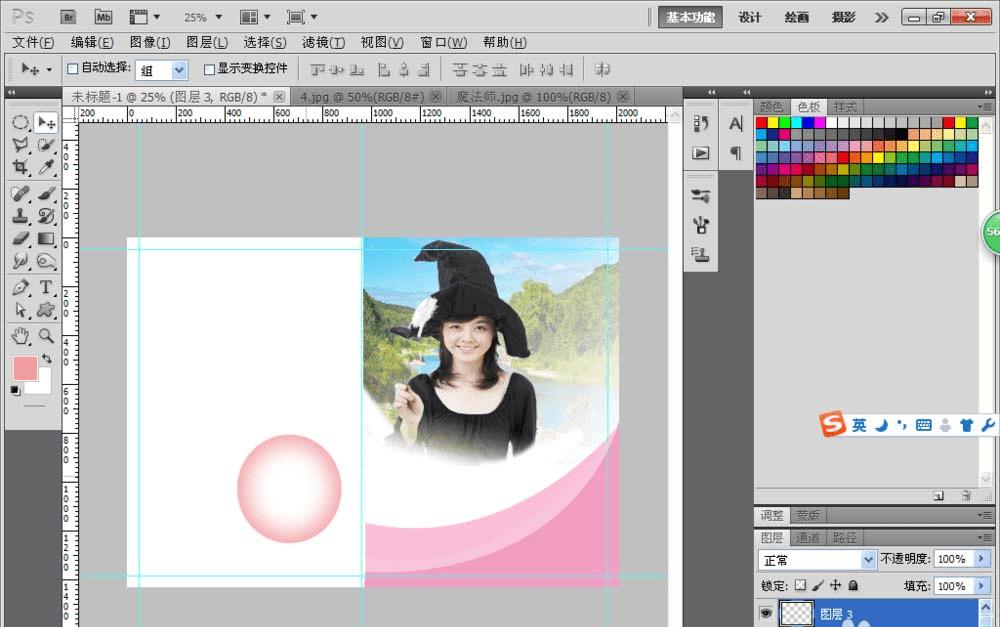This screenshot has height=627, width=1000.
Task: Launch Adobe Bridge from the top bar
Action: pyautogui.click(x=69, y=17)
